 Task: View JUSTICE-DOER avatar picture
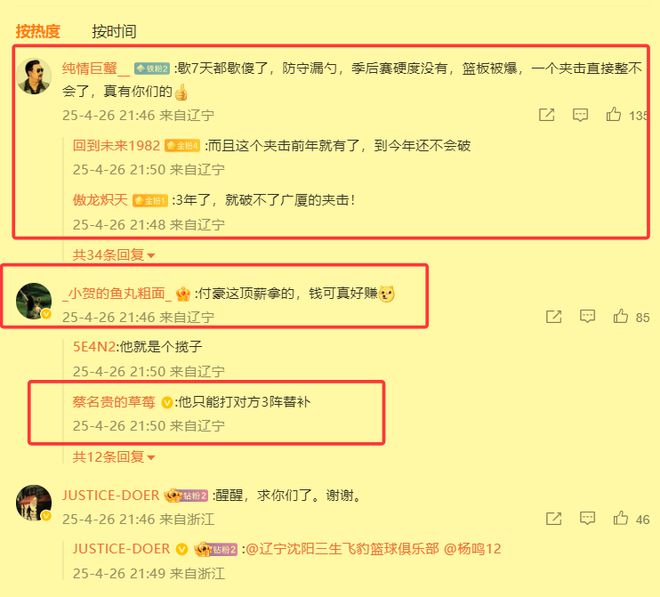point(34,503)
